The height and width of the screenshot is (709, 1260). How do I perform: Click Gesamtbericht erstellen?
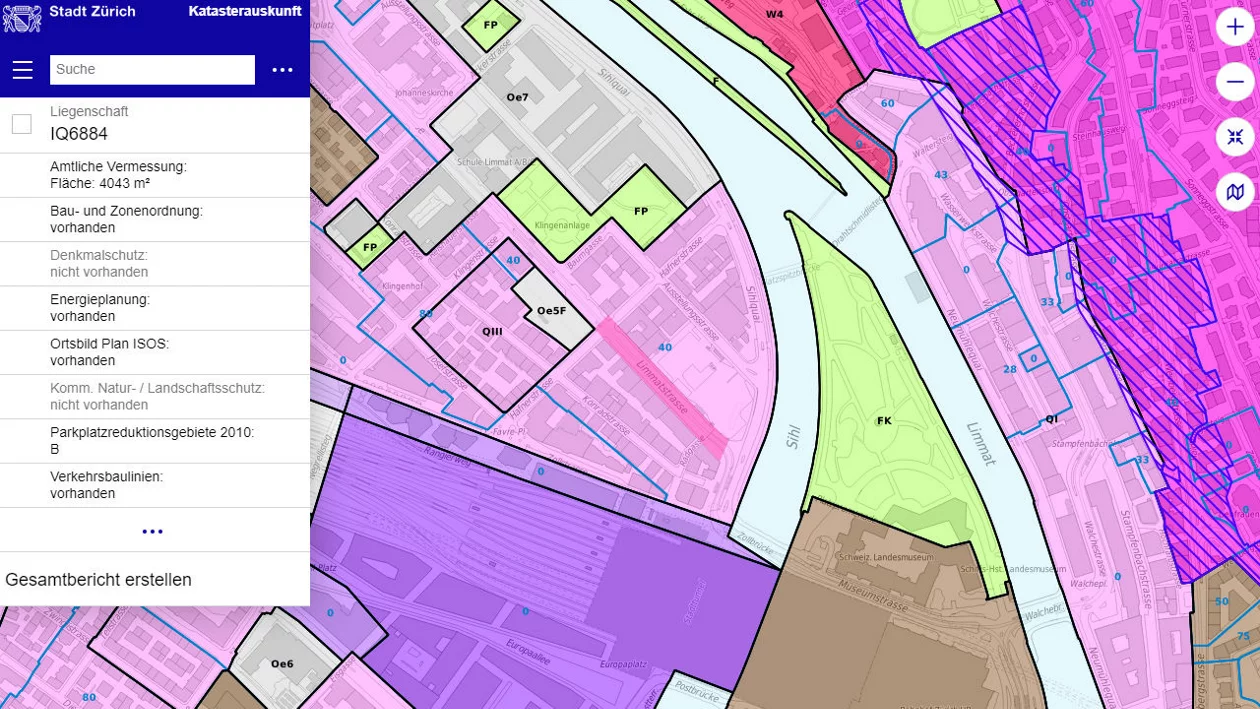[98, 580]
